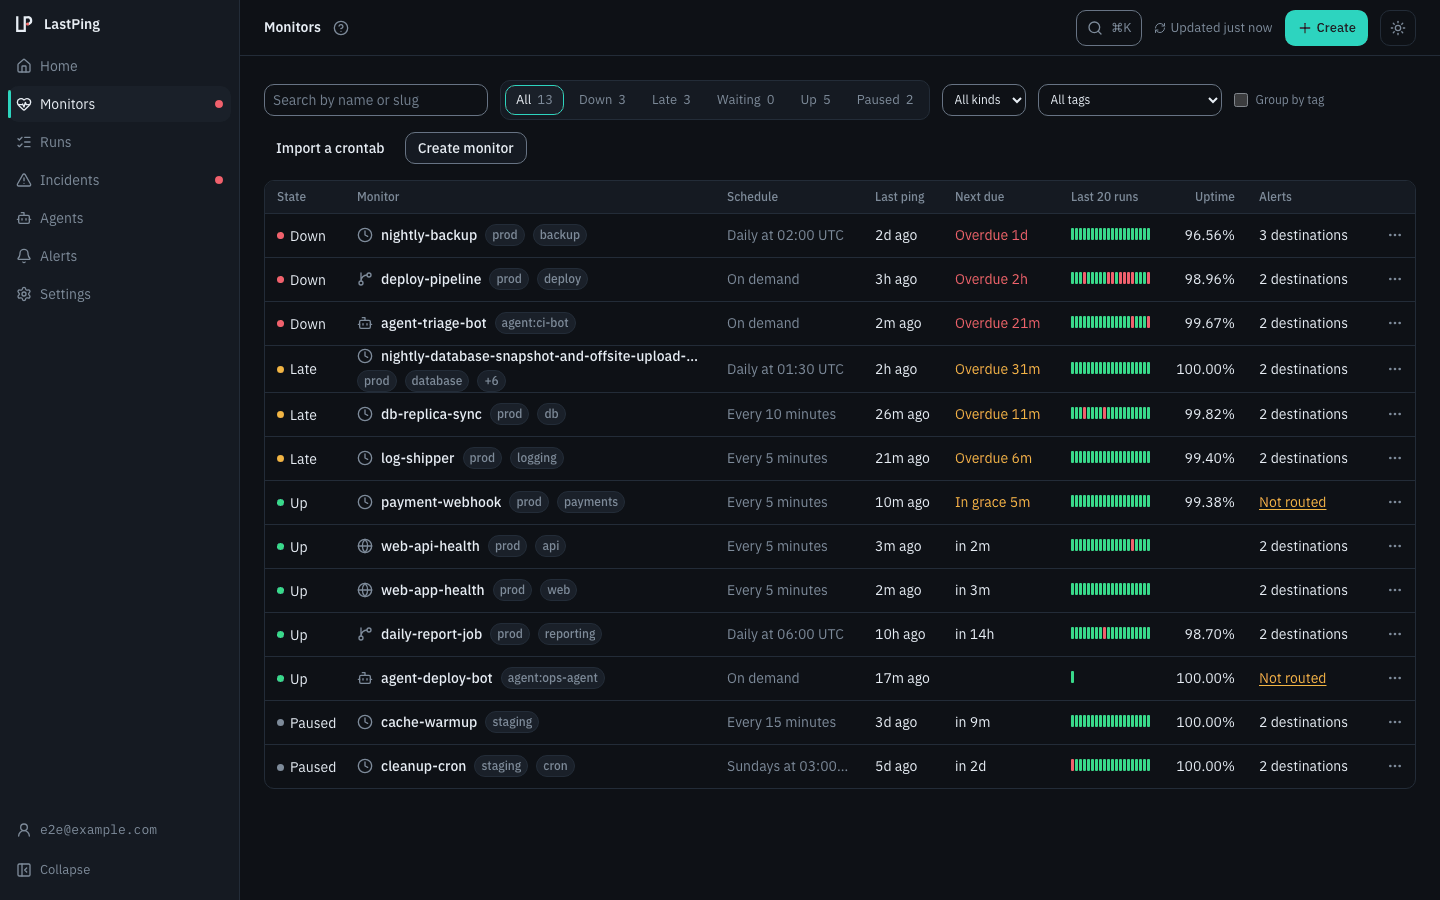View the last 20 runs bar for deploy-pipeline
Screen dimensions: 1440x900
(1110, 278)
